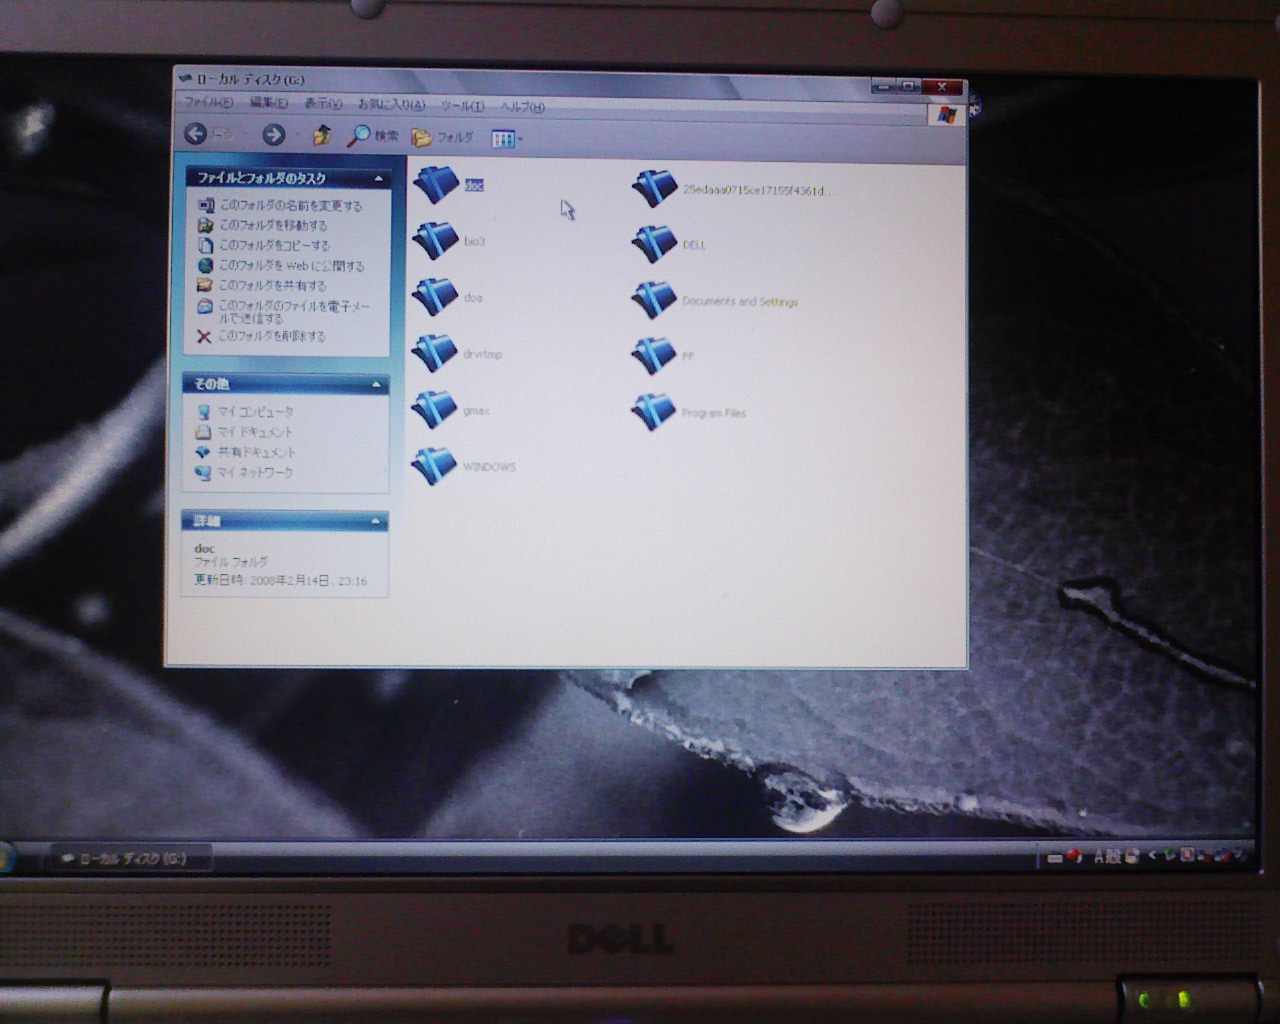1280x1024 pixels.
Task: Open My Computer (マイ コンピュータ) link
Action: 255,411
